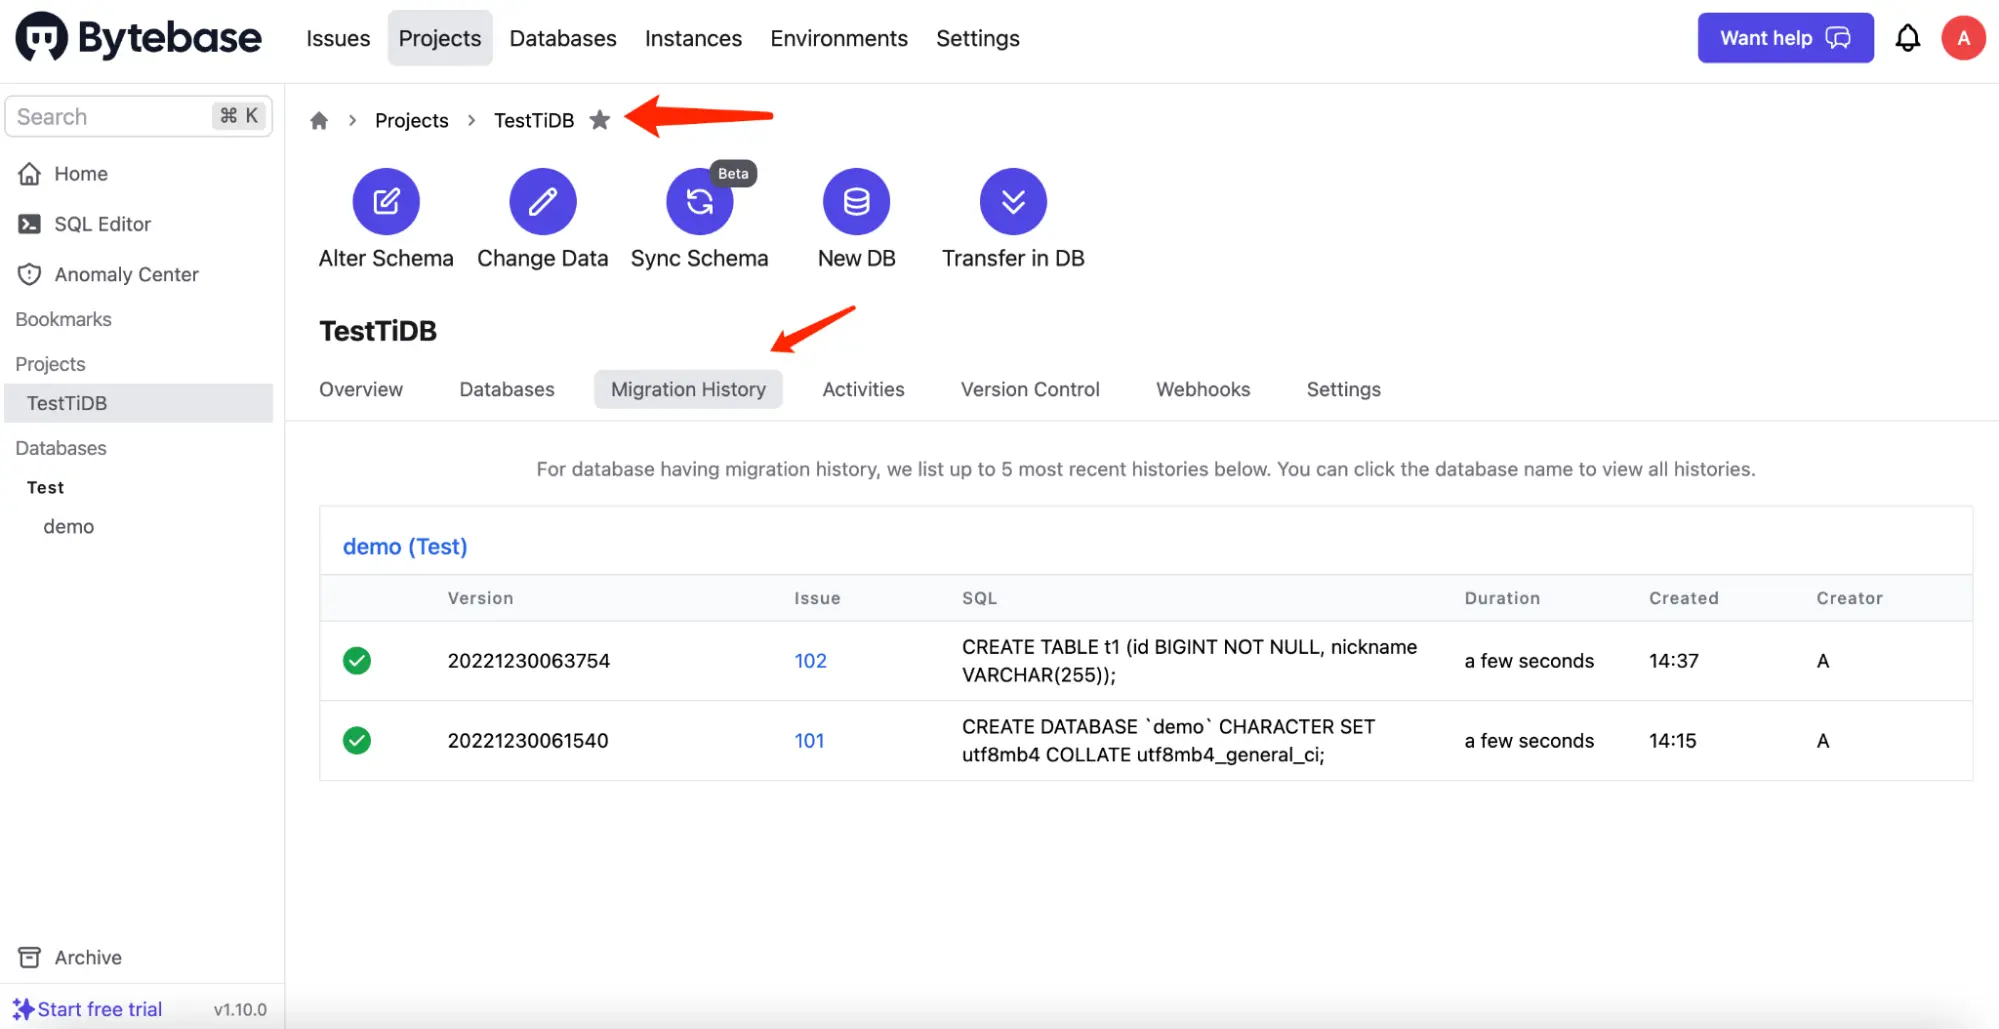Open the notifications bell
Screen dimensions: 1999x1029
[x=1907, y=38]
